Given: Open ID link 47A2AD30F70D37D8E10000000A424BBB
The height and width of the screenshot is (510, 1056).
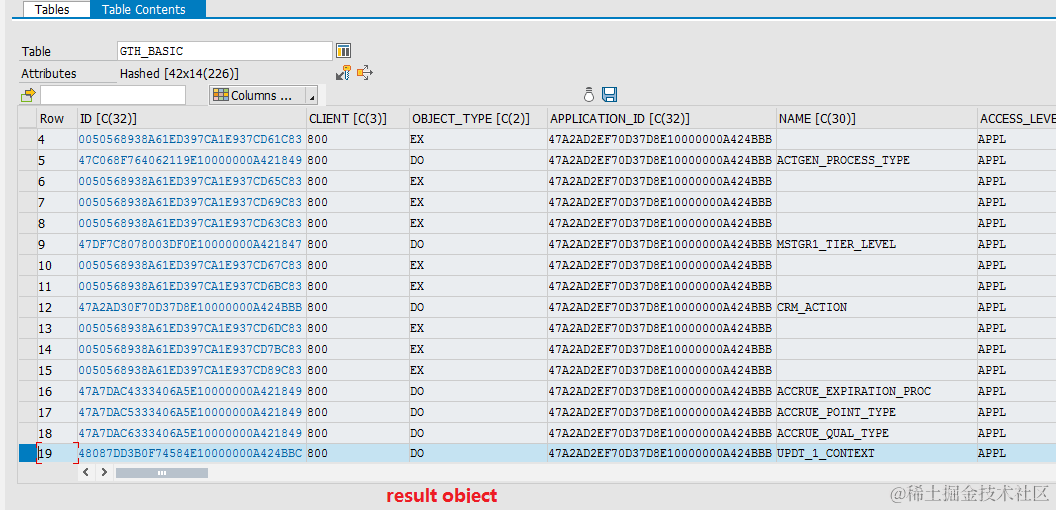Looking at the screenshot, I should pos(191,307).
